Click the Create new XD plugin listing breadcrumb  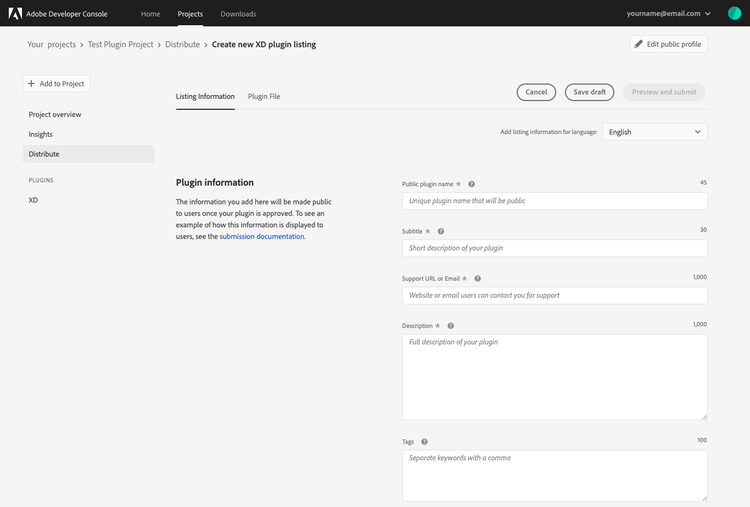coord(264,44)
